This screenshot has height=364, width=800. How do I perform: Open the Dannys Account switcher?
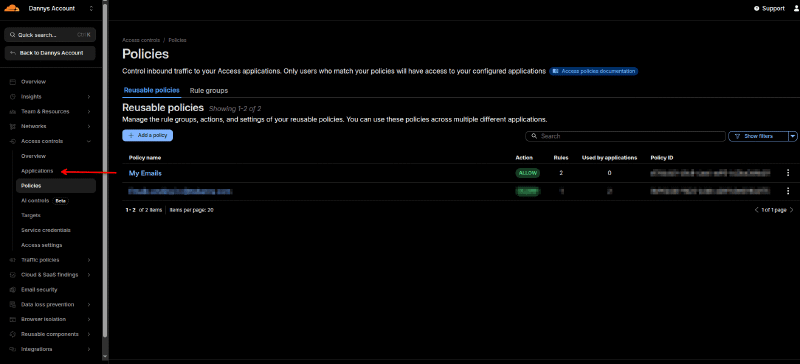tap(61, 9)
